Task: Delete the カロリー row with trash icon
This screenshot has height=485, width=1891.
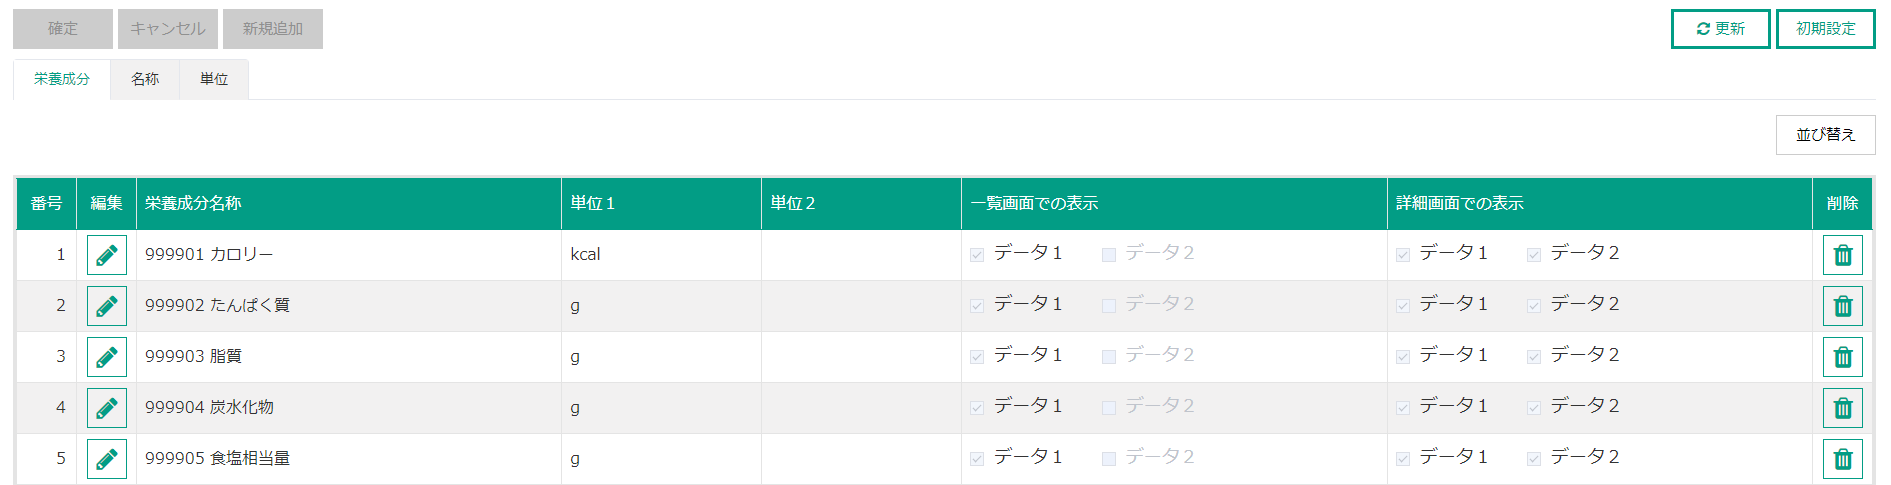Action: tap(1842, 255)
